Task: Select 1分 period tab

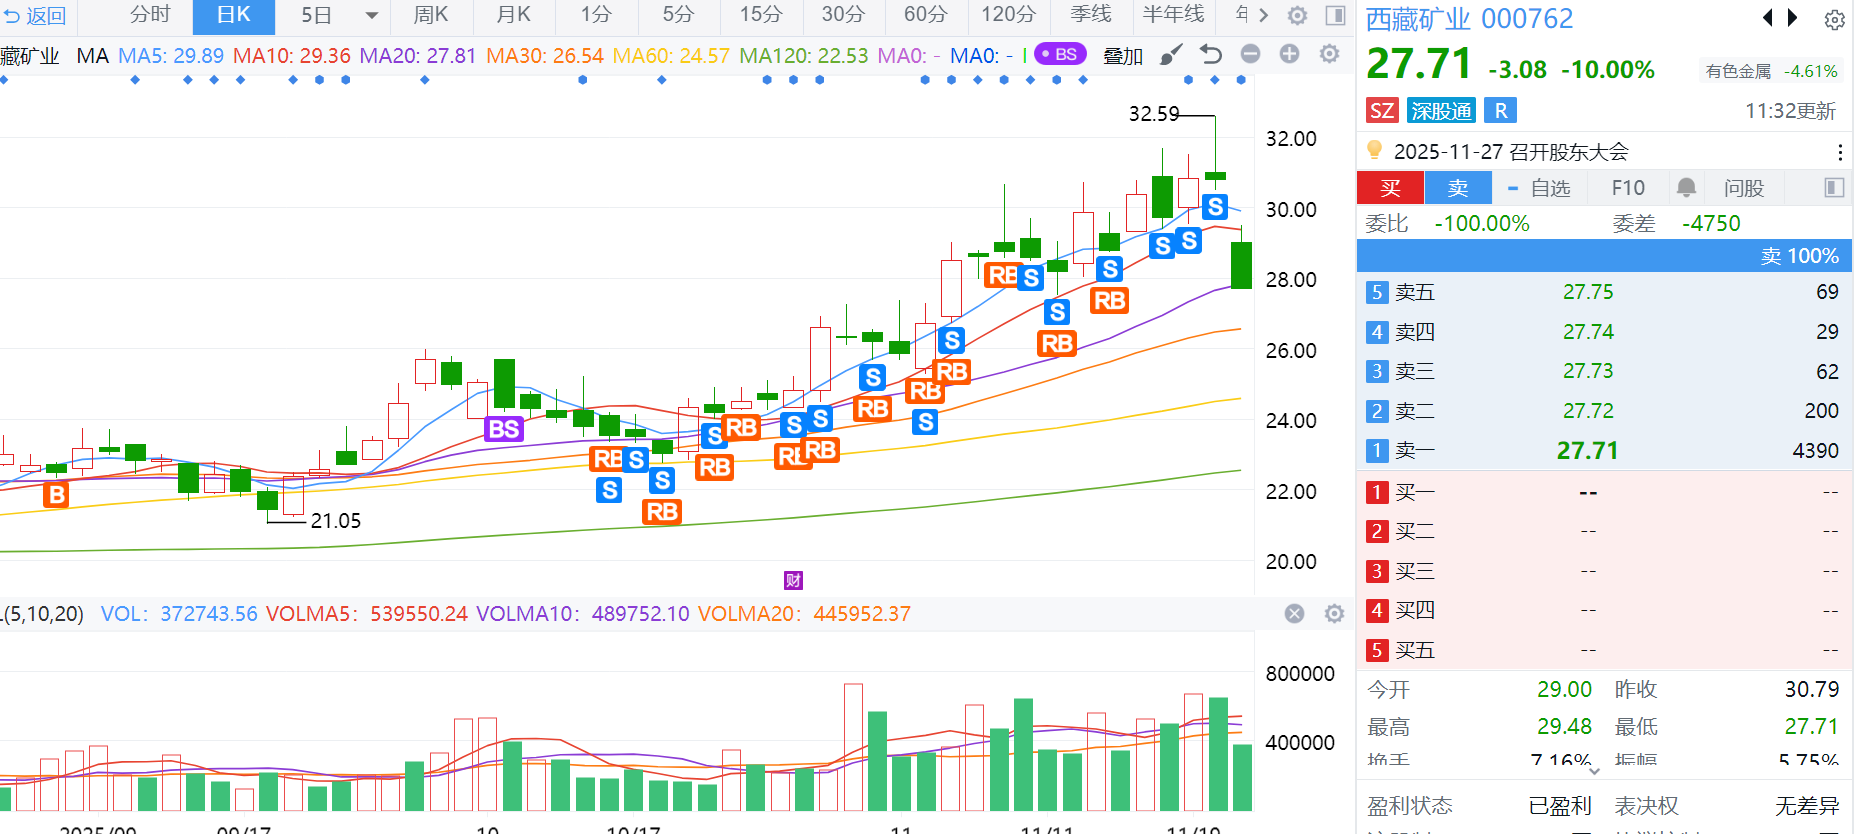Action: pos(596,15)
